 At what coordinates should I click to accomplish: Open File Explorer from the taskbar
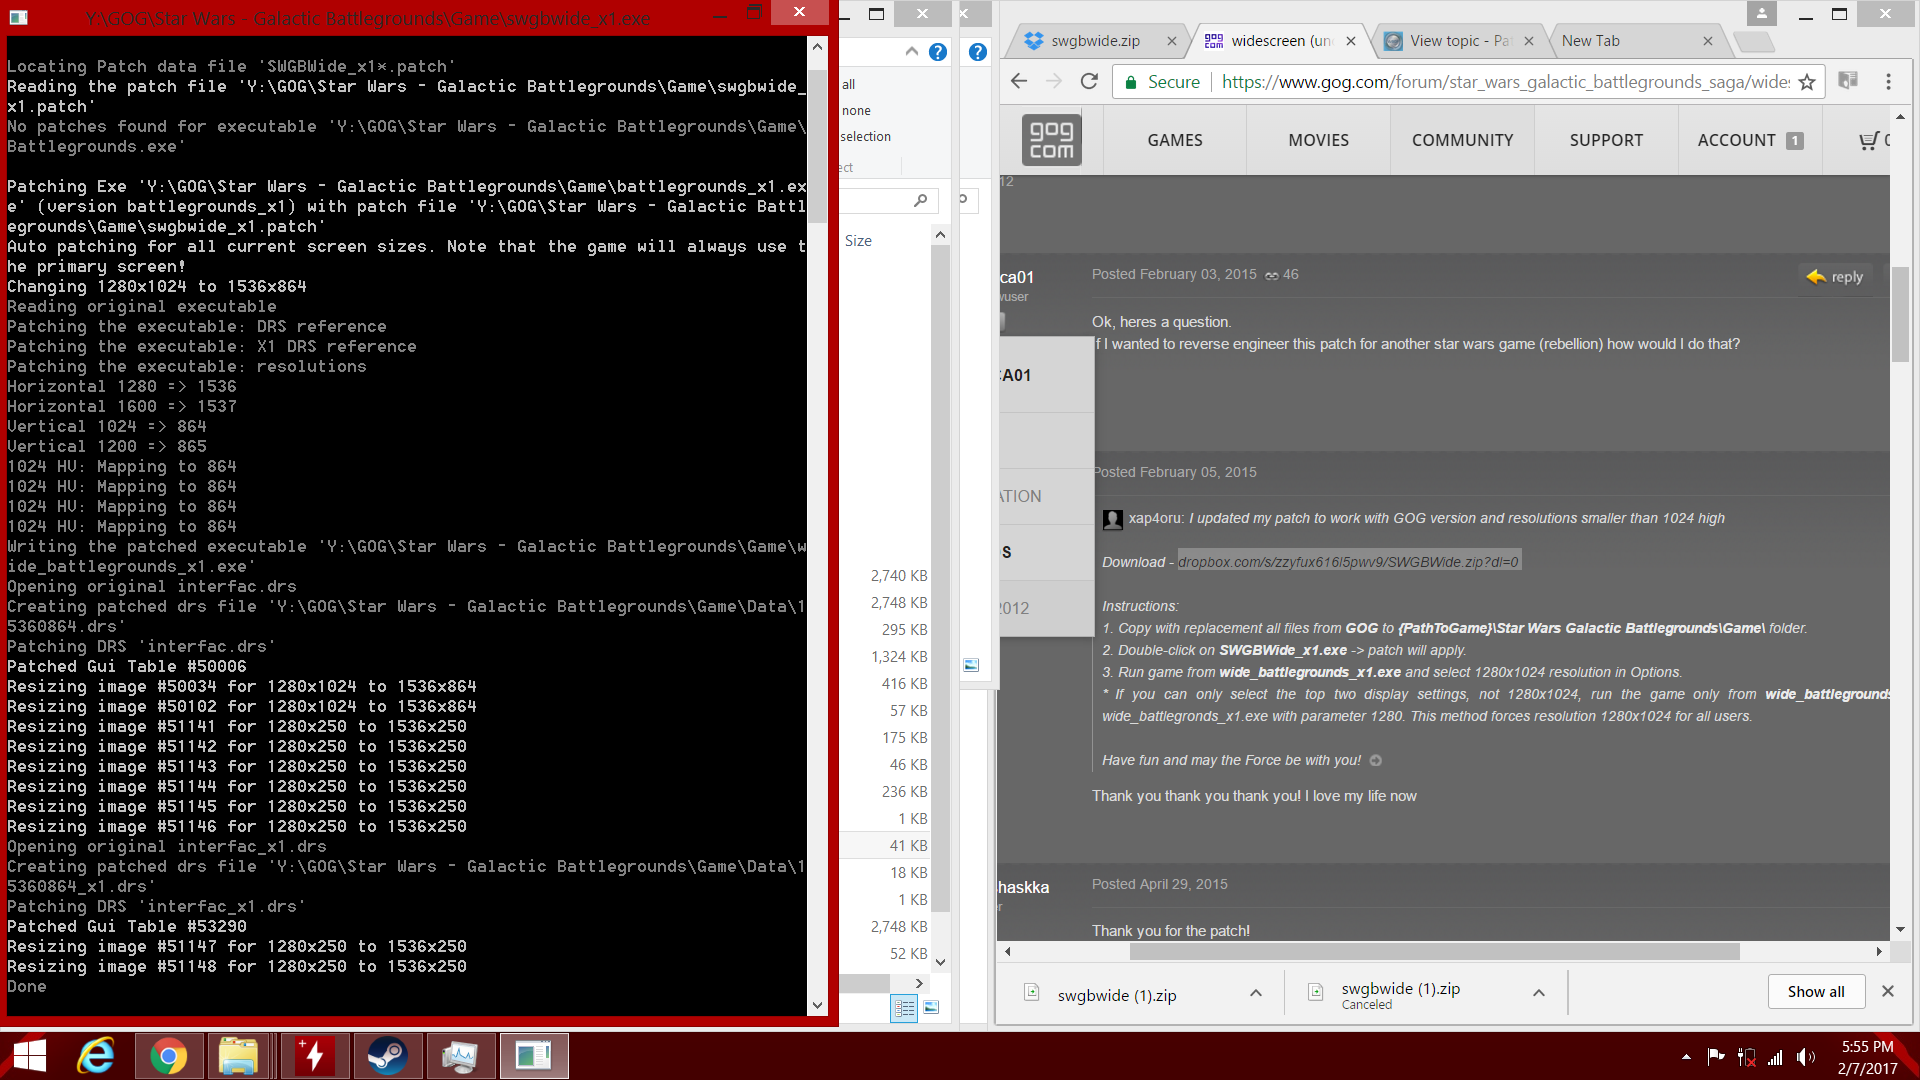click(238, 1056)
